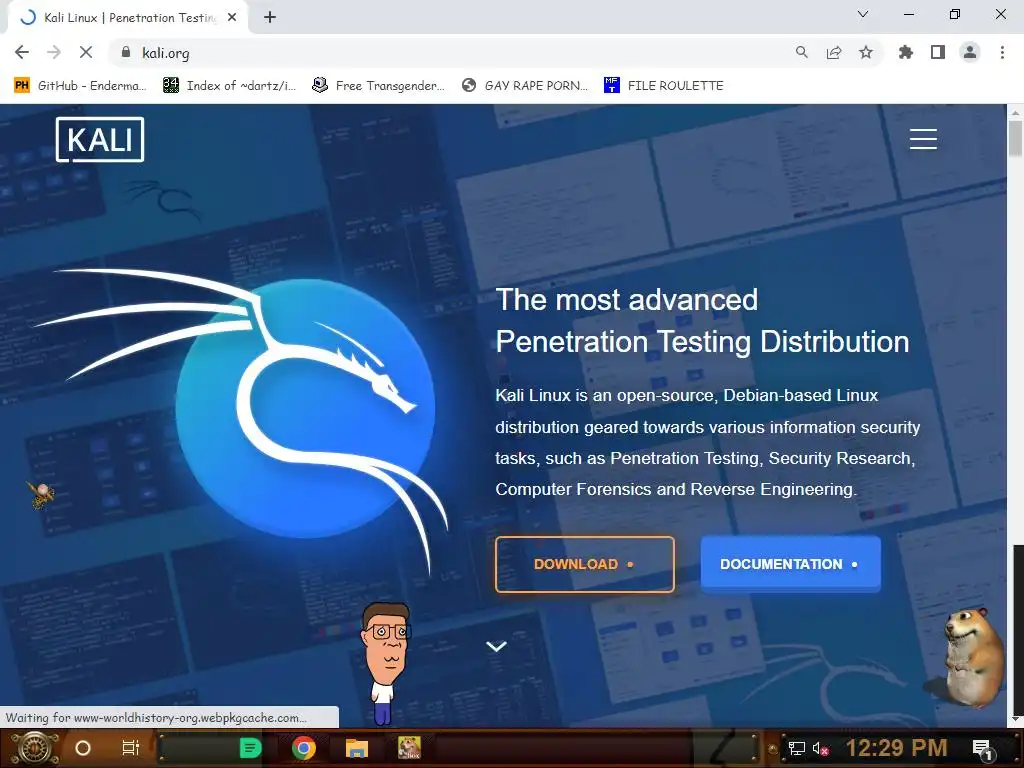1024x768 pixels.
Task: Open the green chat app on taskbar
Action: coord(251,748)
